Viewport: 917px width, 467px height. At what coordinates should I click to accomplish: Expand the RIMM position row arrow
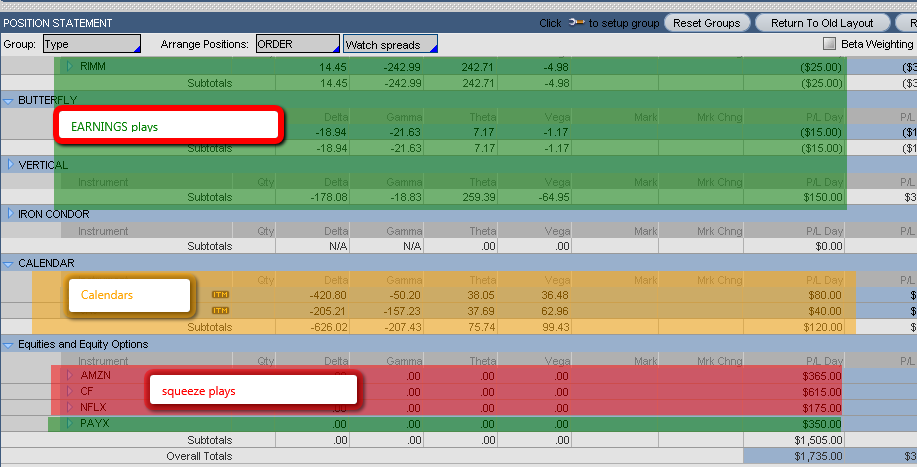tap(70, 67)
